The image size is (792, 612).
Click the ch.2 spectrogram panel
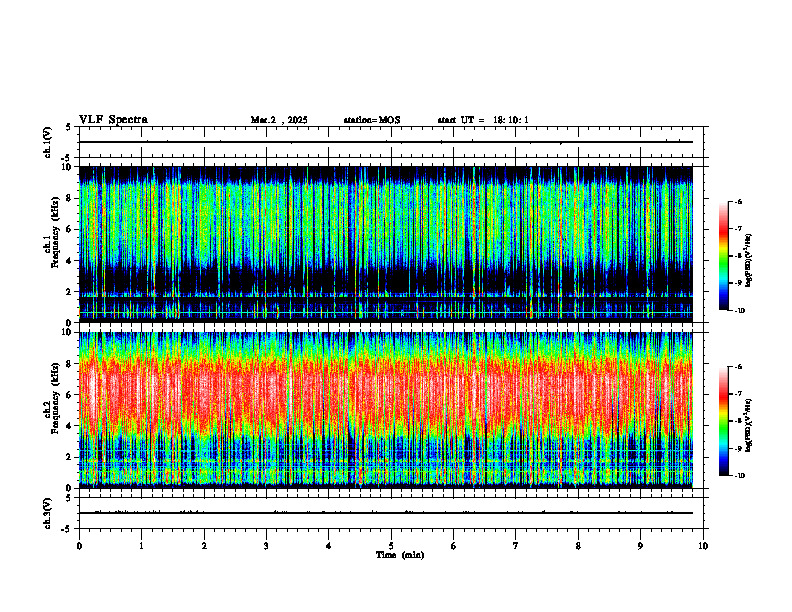[386, 410]
